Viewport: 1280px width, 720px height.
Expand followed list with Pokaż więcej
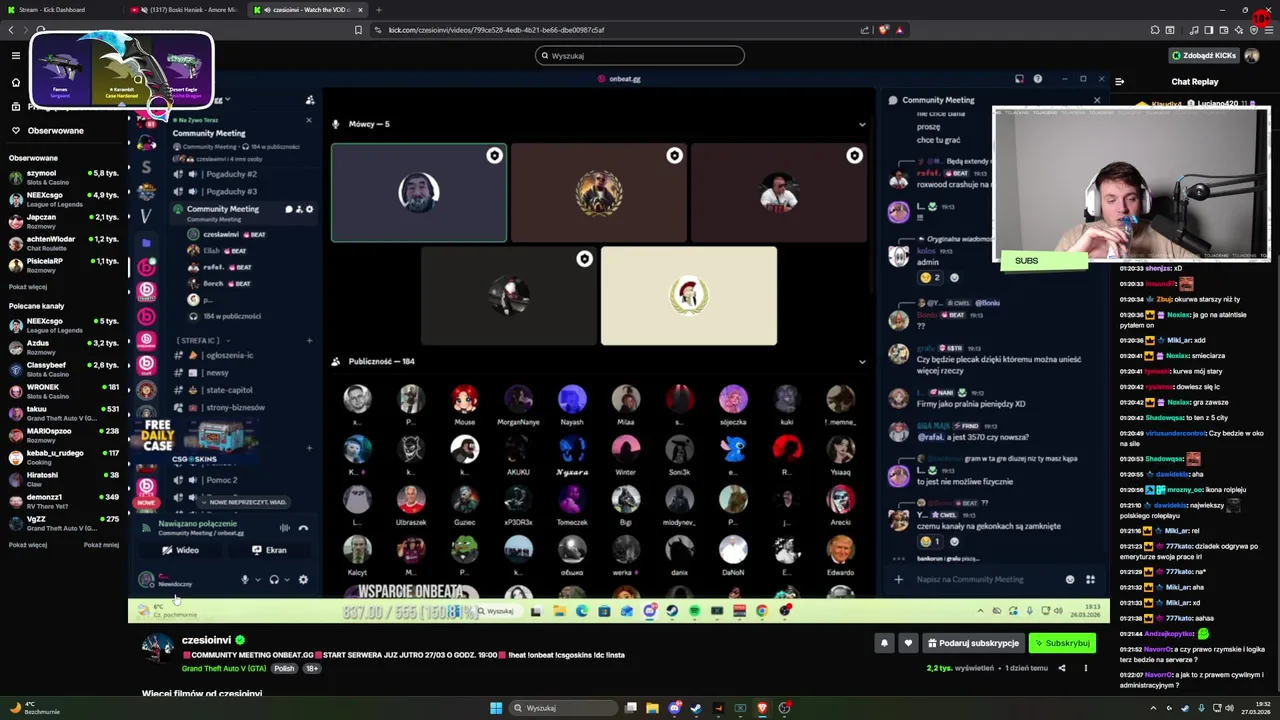(x=28, y=287)
